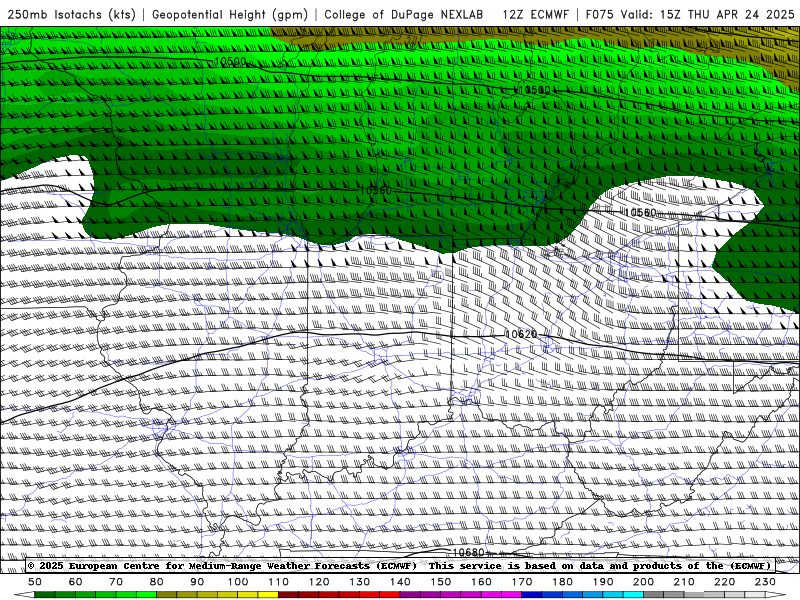800x600 pixels.
Task: Click the 70 value on the color scale
Action: [116, 582]
